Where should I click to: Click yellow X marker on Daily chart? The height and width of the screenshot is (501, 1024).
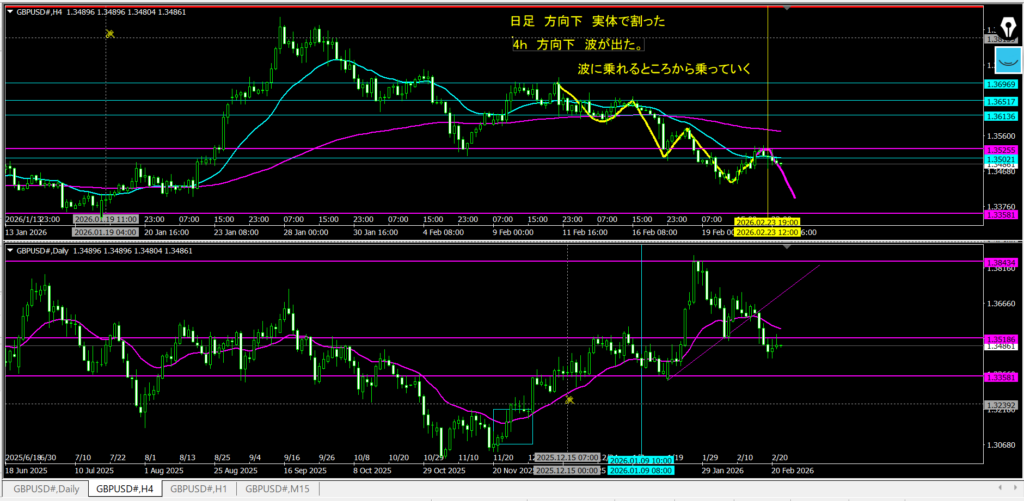coord(569,400)
